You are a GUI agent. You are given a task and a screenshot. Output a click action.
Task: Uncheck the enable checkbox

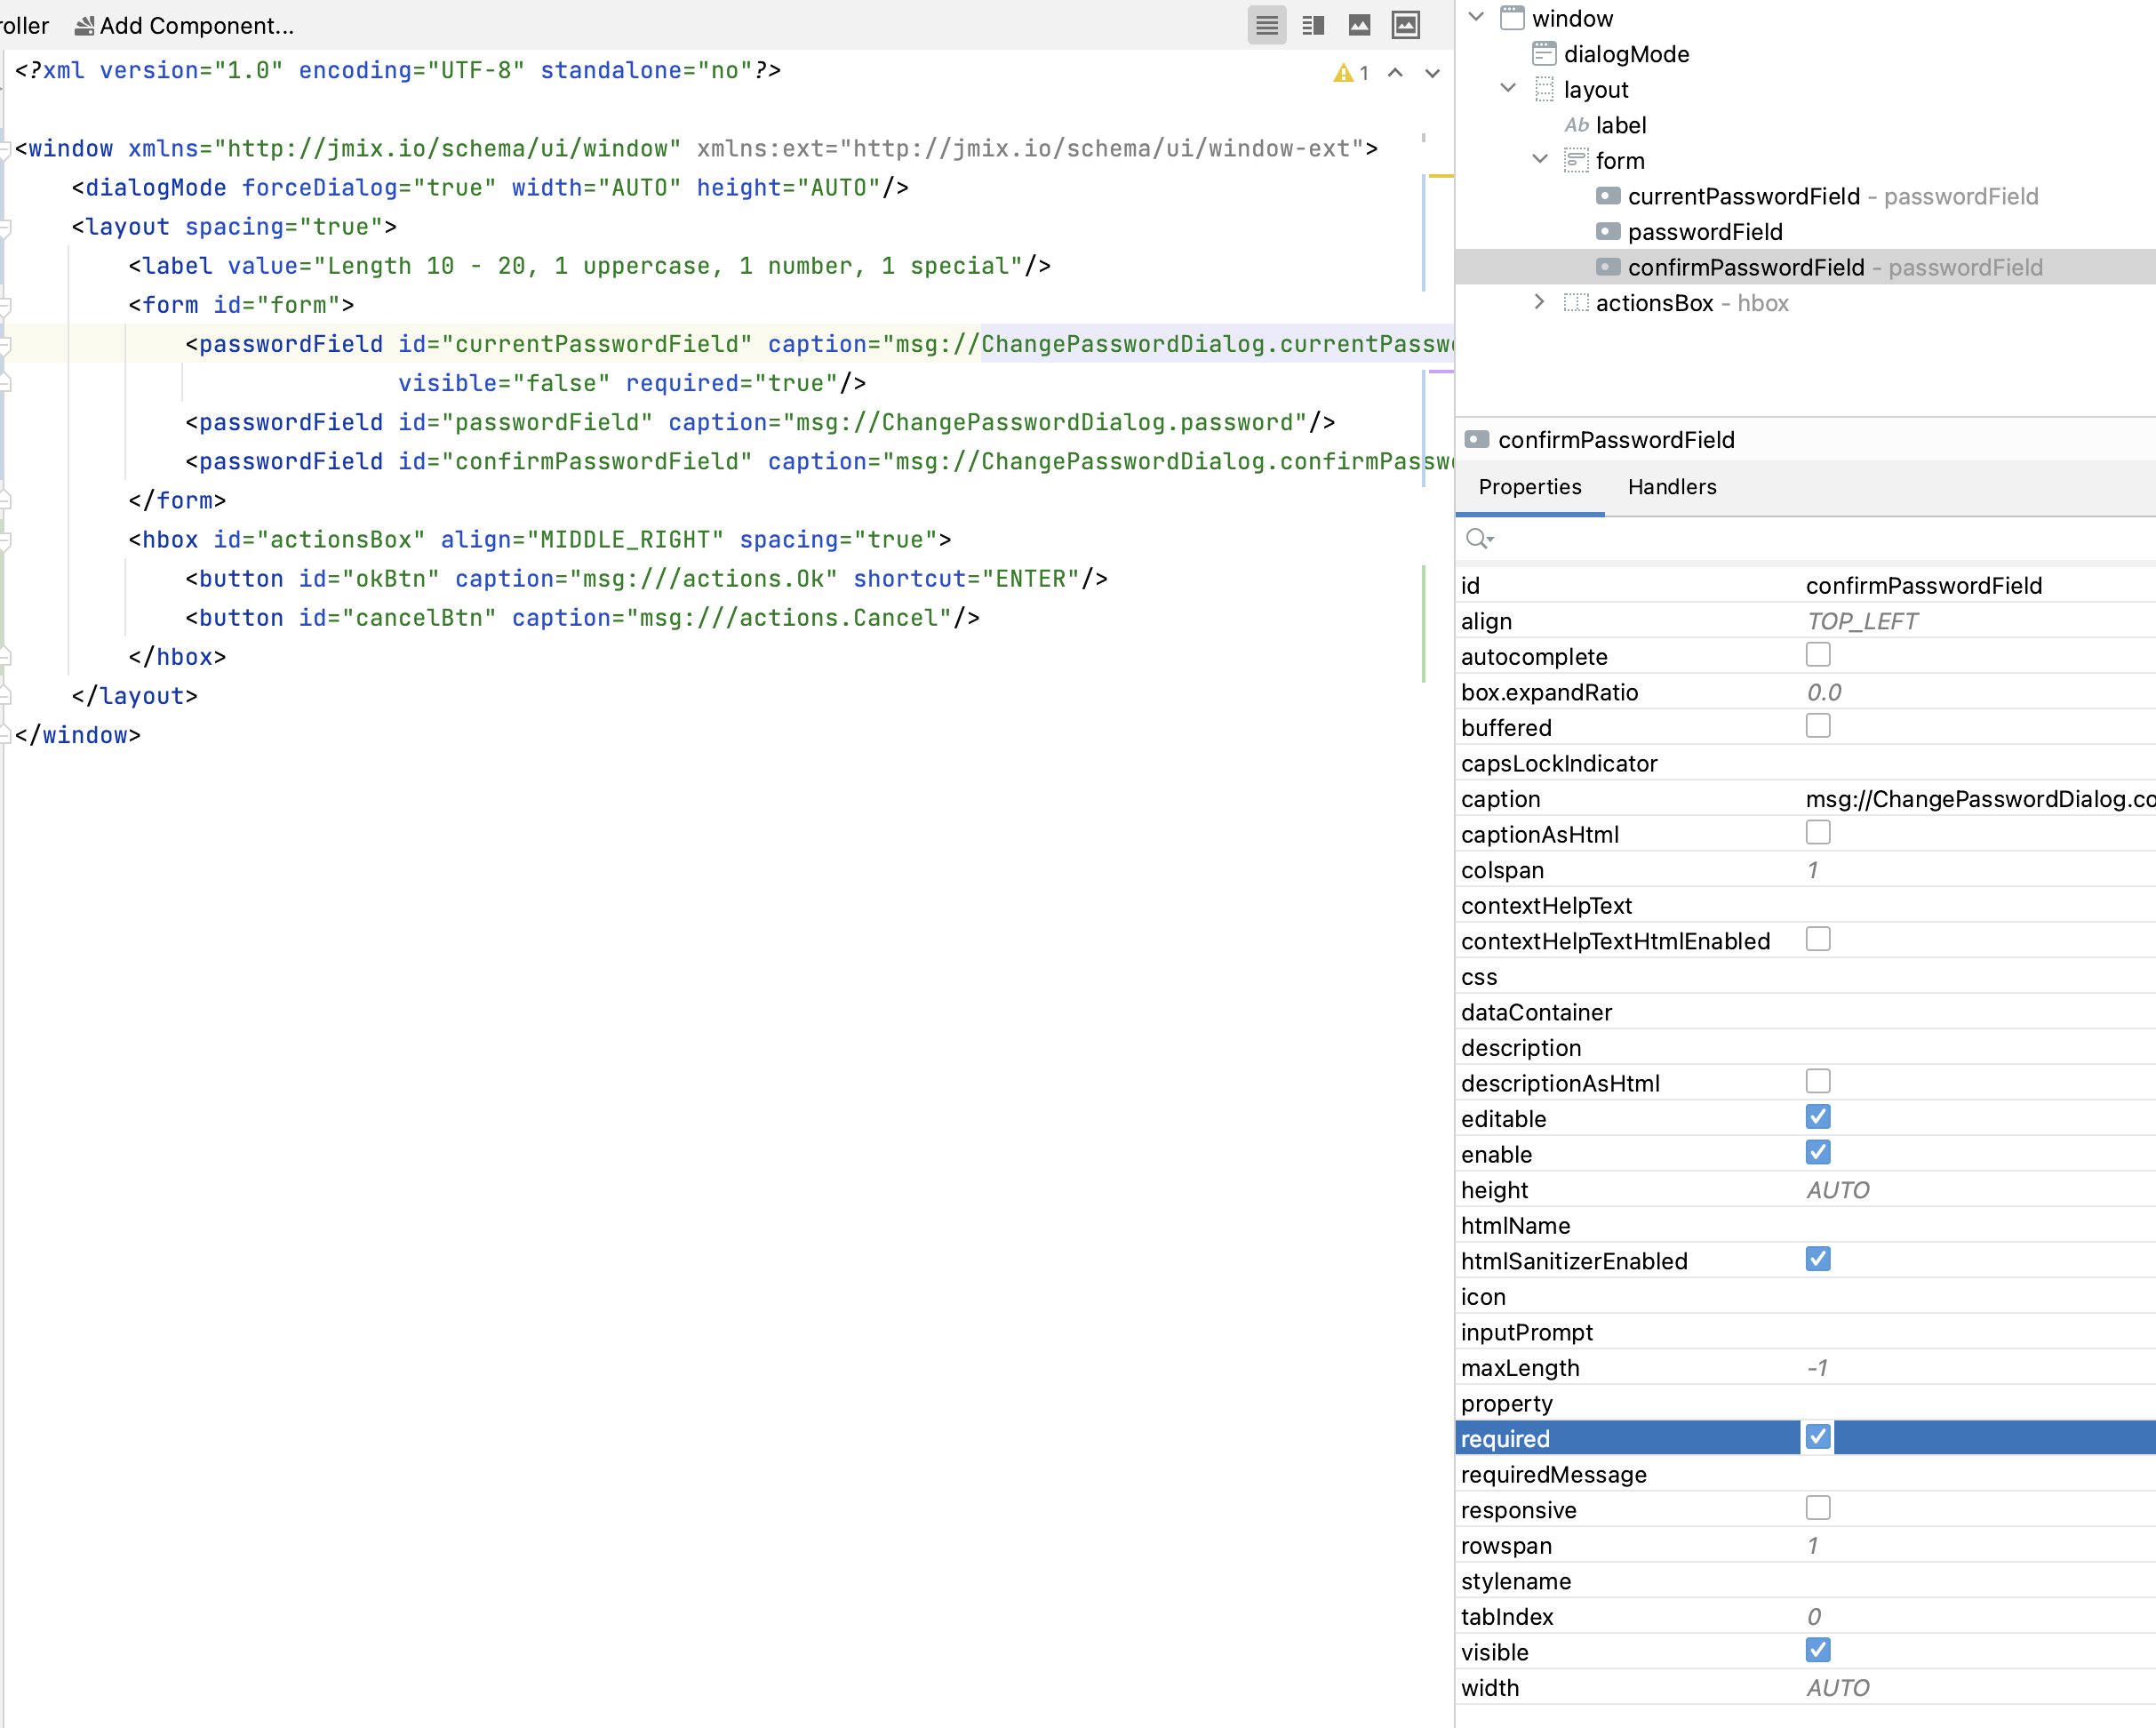tap(1818, 1153)
